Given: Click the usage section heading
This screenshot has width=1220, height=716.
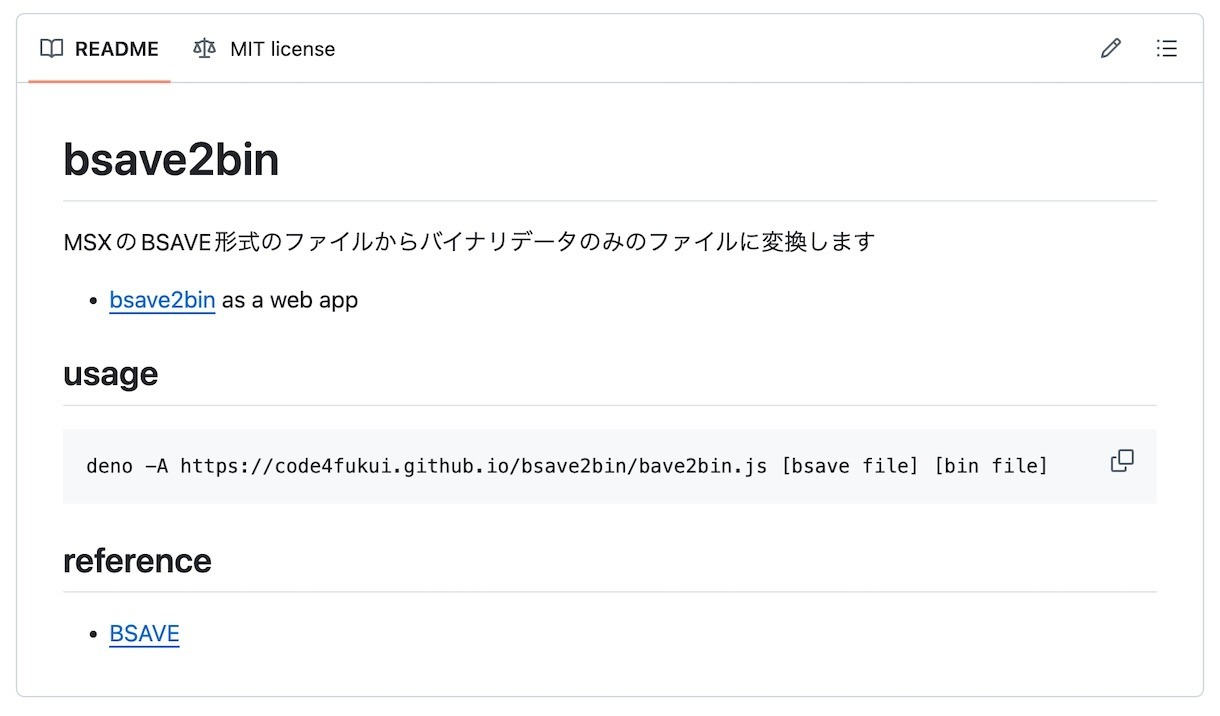Looking at the screenshot, I should (x=110, y=374).
